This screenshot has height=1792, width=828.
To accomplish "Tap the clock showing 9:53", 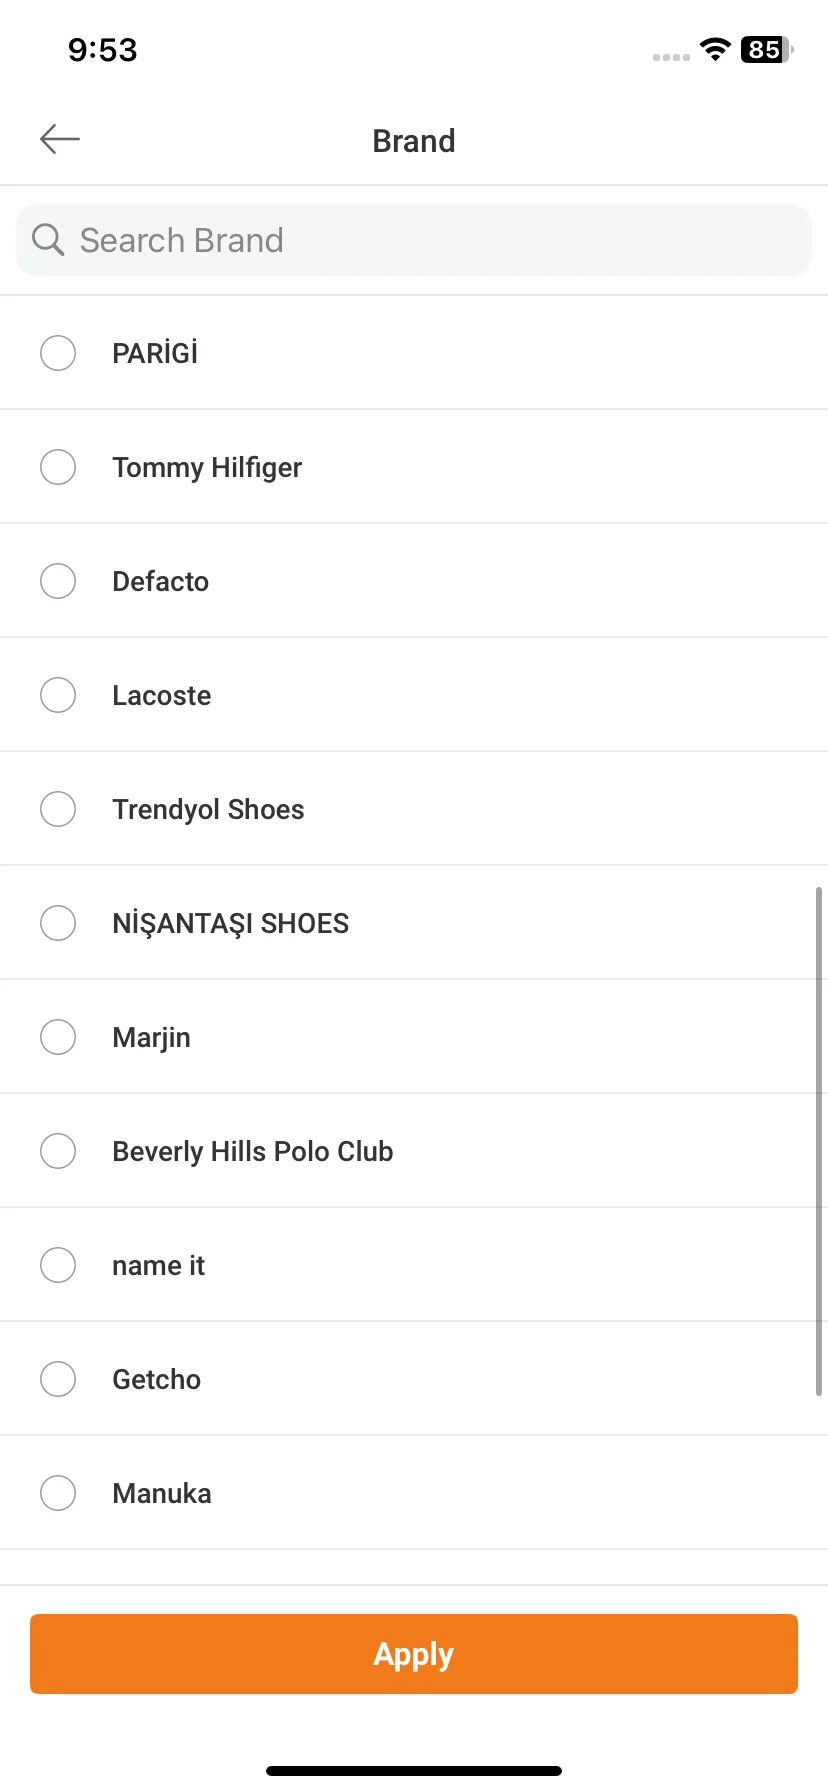I will [x=102, y=50].
